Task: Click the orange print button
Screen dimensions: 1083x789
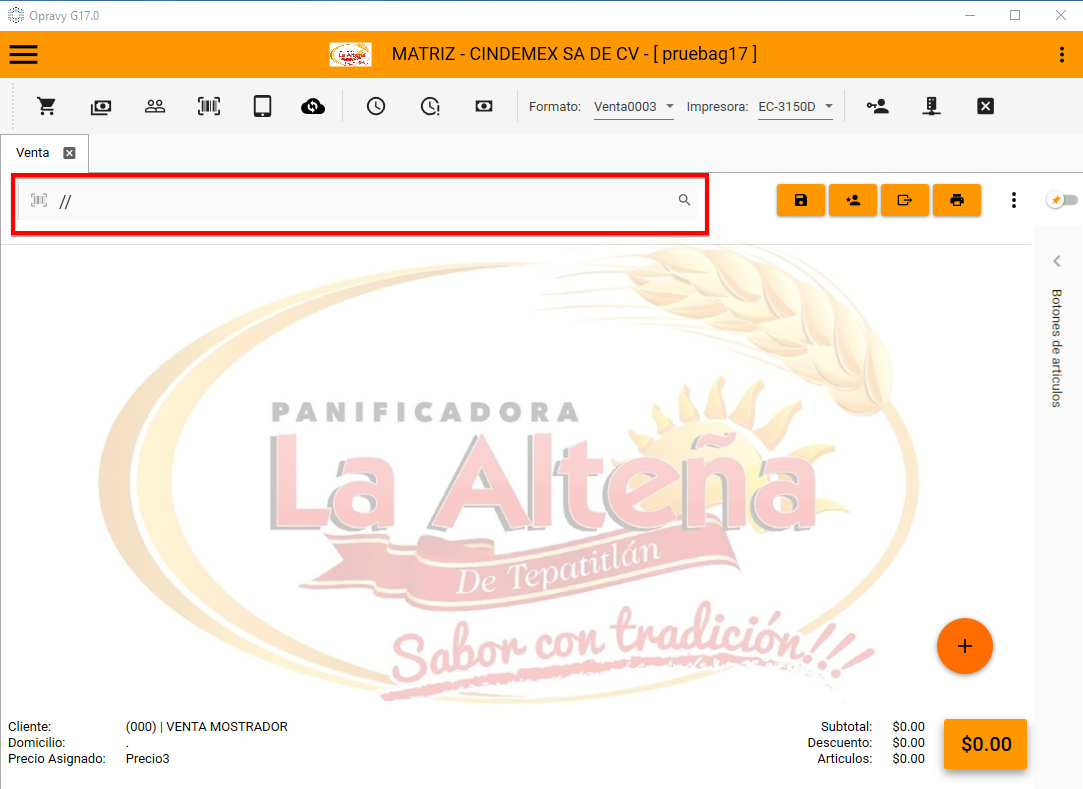Action: click(x=957, y=200)
